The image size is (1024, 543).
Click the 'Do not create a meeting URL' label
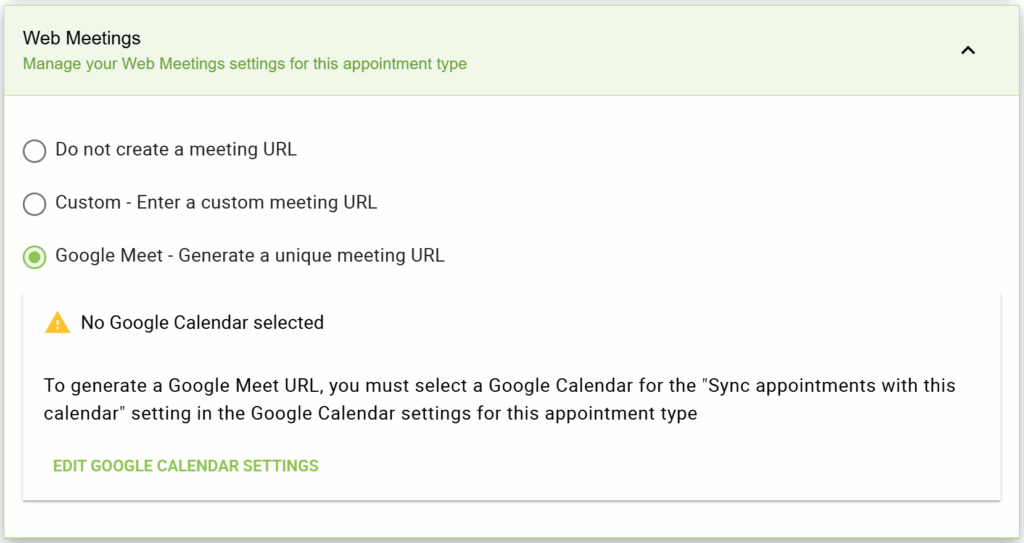pos(176,150)
